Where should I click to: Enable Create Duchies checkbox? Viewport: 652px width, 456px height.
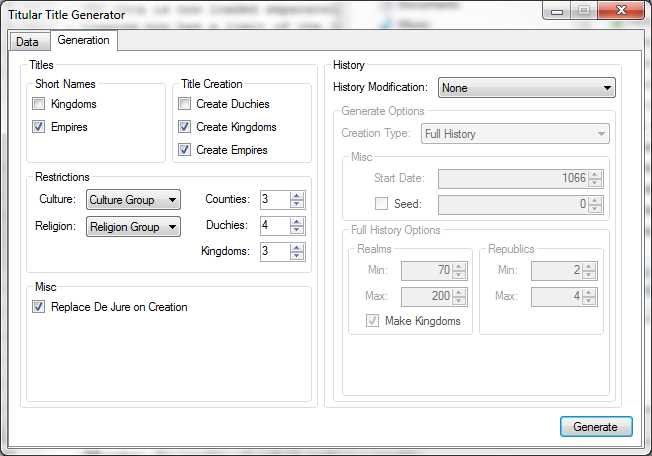point(184,104)
